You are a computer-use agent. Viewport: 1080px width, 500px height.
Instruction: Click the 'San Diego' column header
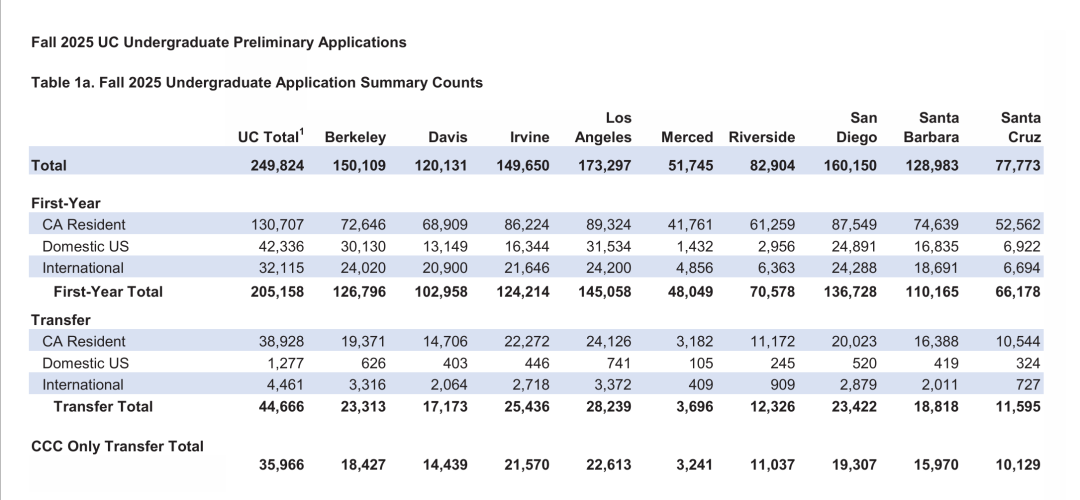(857, 127)
